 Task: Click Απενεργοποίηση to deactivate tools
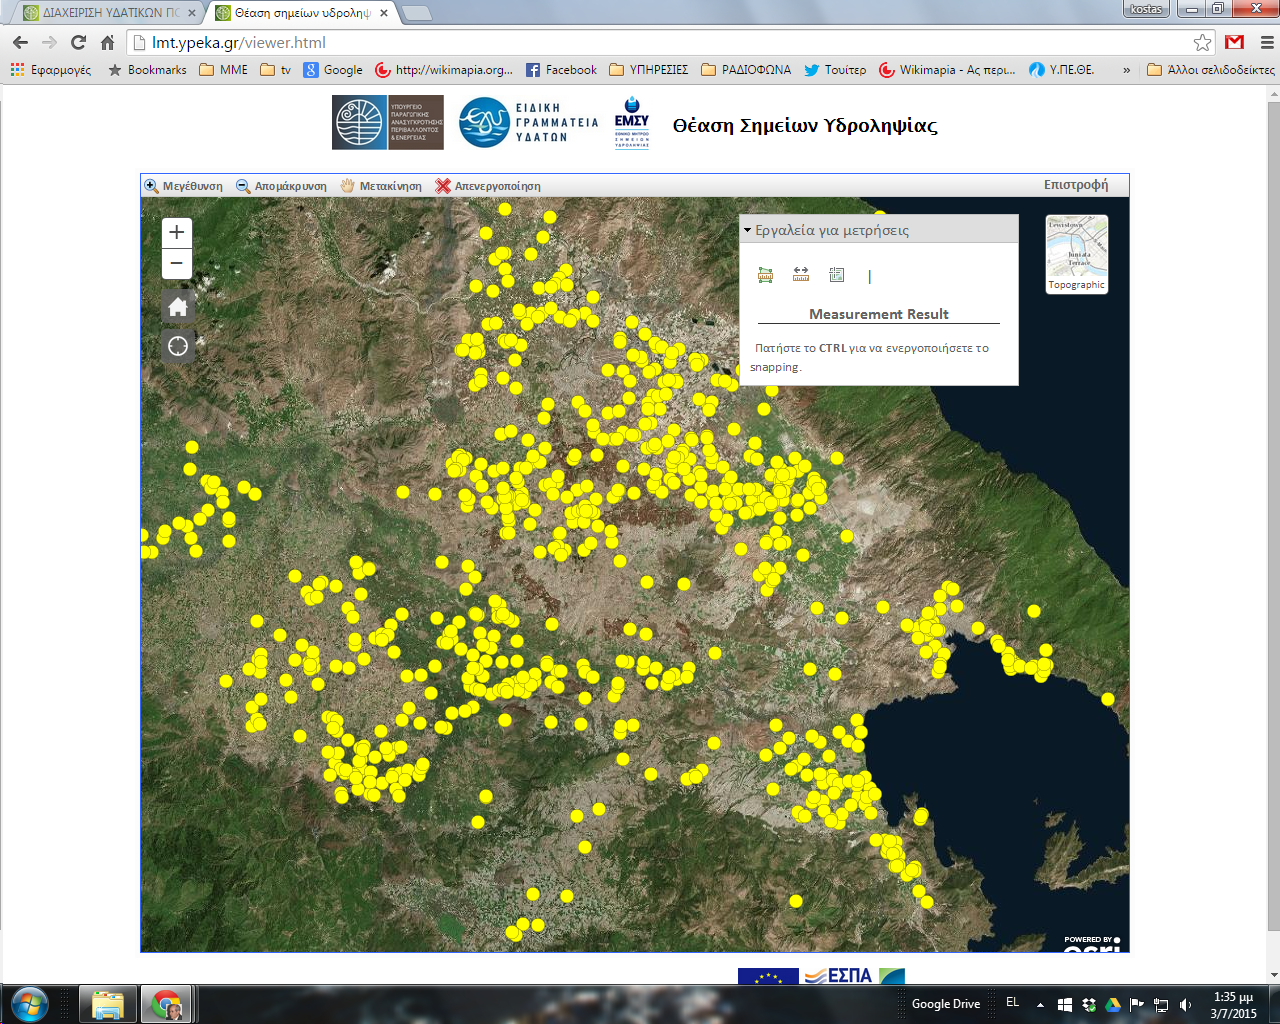pos(488,186)
